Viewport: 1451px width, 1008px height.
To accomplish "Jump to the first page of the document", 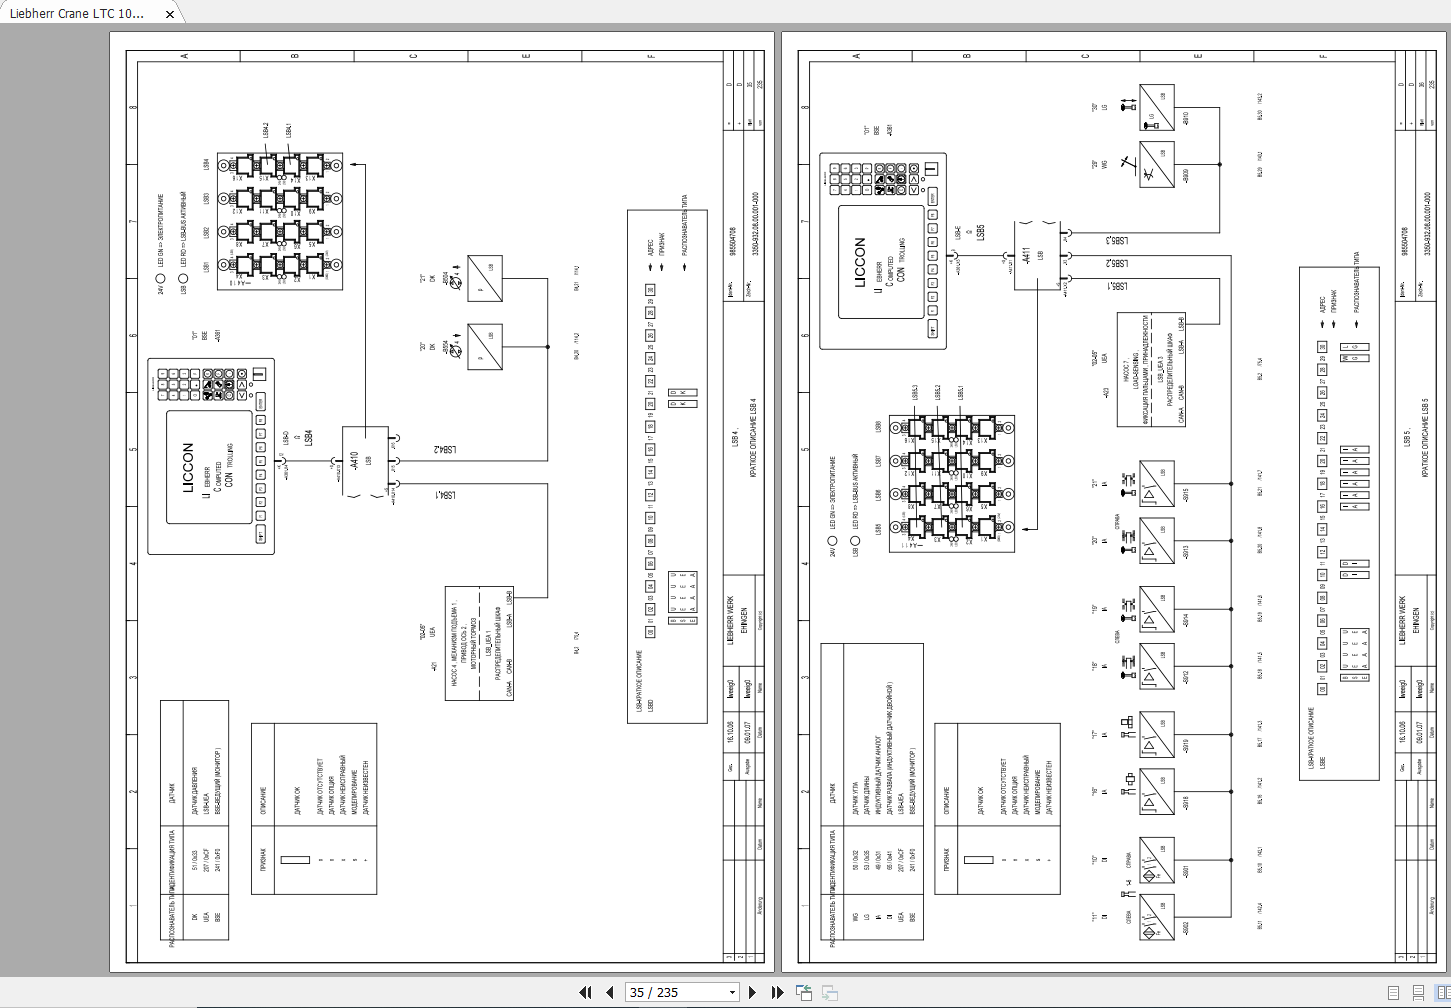I will point(586,992).
